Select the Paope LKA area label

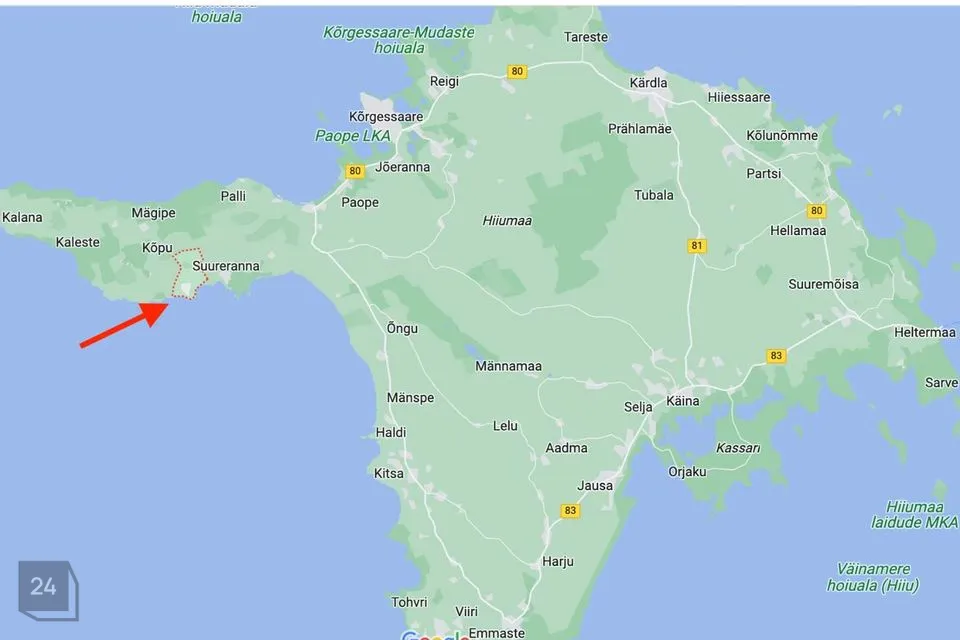pyautogui.click(x=352, y=135)
